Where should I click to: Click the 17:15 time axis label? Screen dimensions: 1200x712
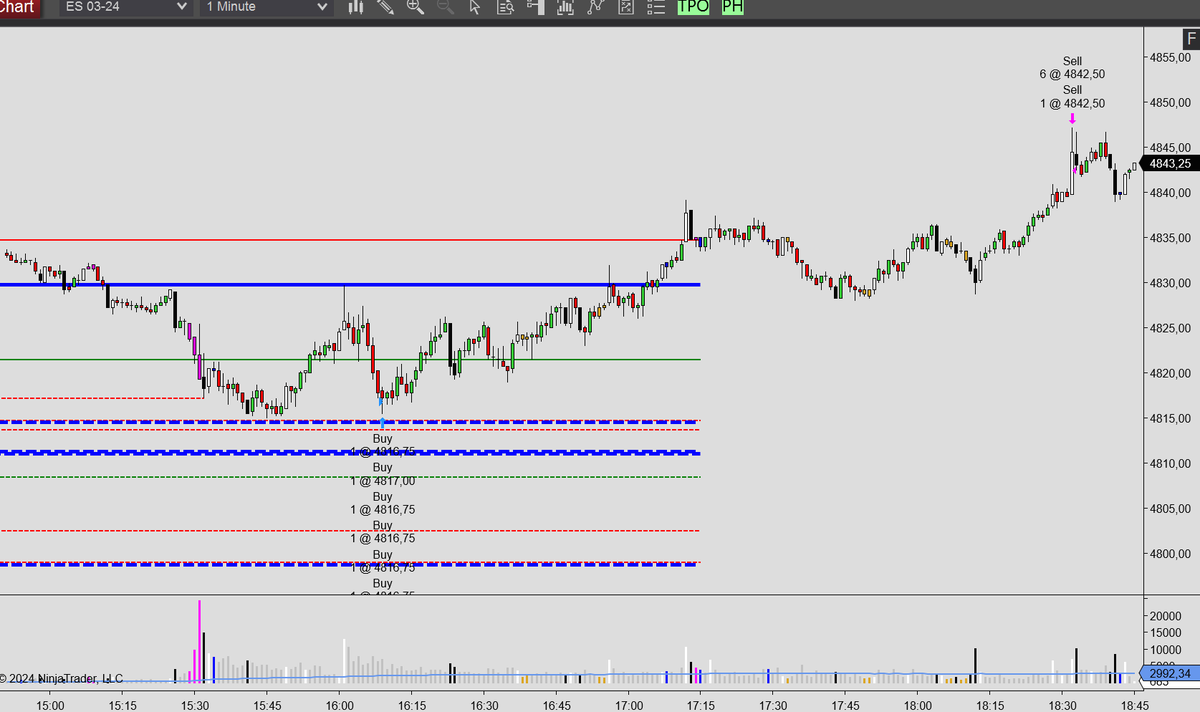[x=700, y=705]
